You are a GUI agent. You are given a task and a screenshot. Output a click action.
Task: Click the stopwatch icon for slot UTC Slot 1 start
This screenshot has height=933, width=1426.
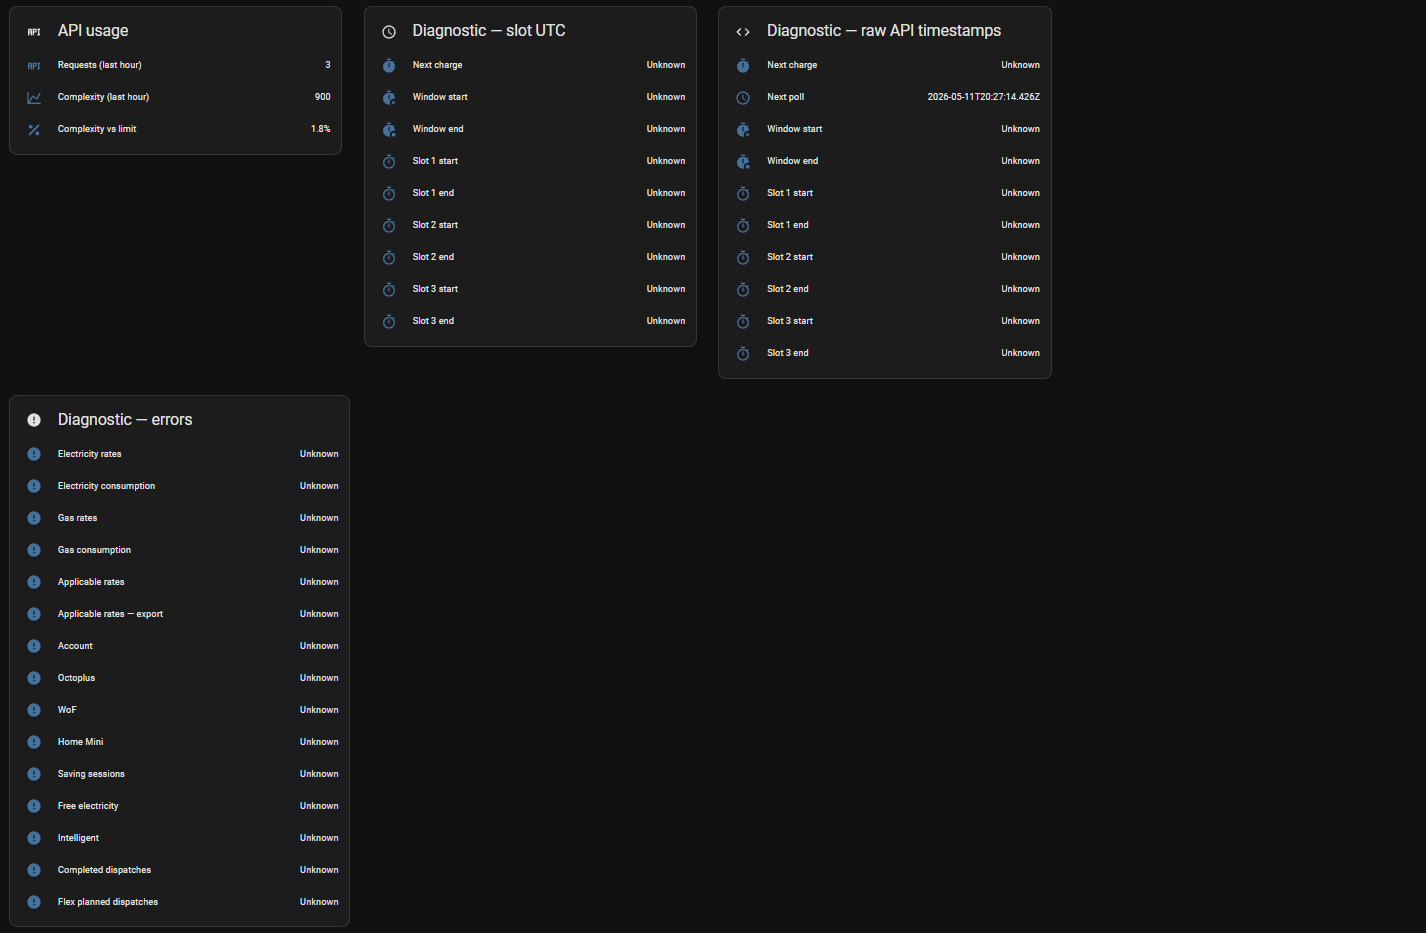point(389,161)
